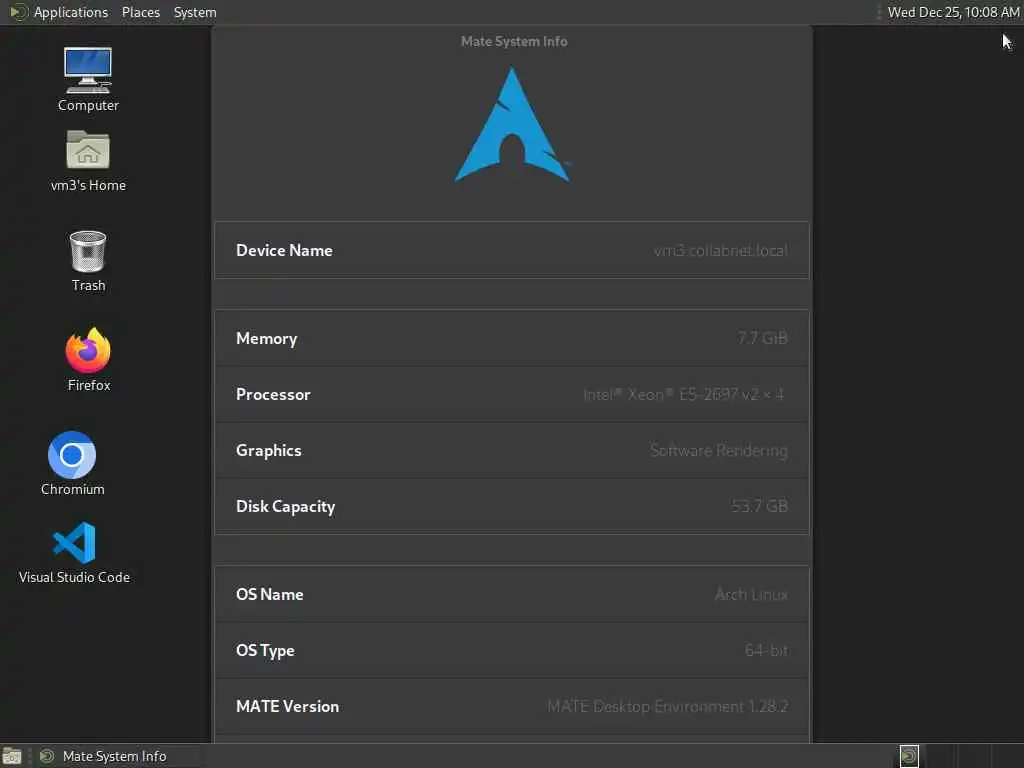Select the Memory row label
The height and width of the screenshot is (768, 1024).
tap(266, 338)
